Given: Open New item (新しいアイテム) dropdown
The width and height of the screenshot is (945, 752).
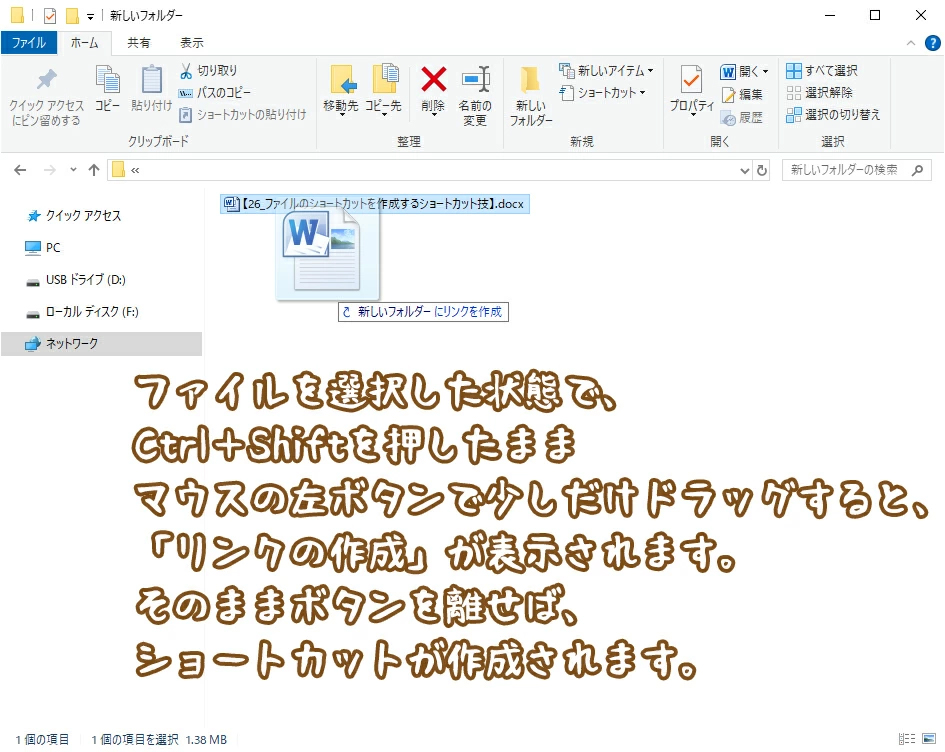Looking at the screenshot, I should tap(606, 70).
